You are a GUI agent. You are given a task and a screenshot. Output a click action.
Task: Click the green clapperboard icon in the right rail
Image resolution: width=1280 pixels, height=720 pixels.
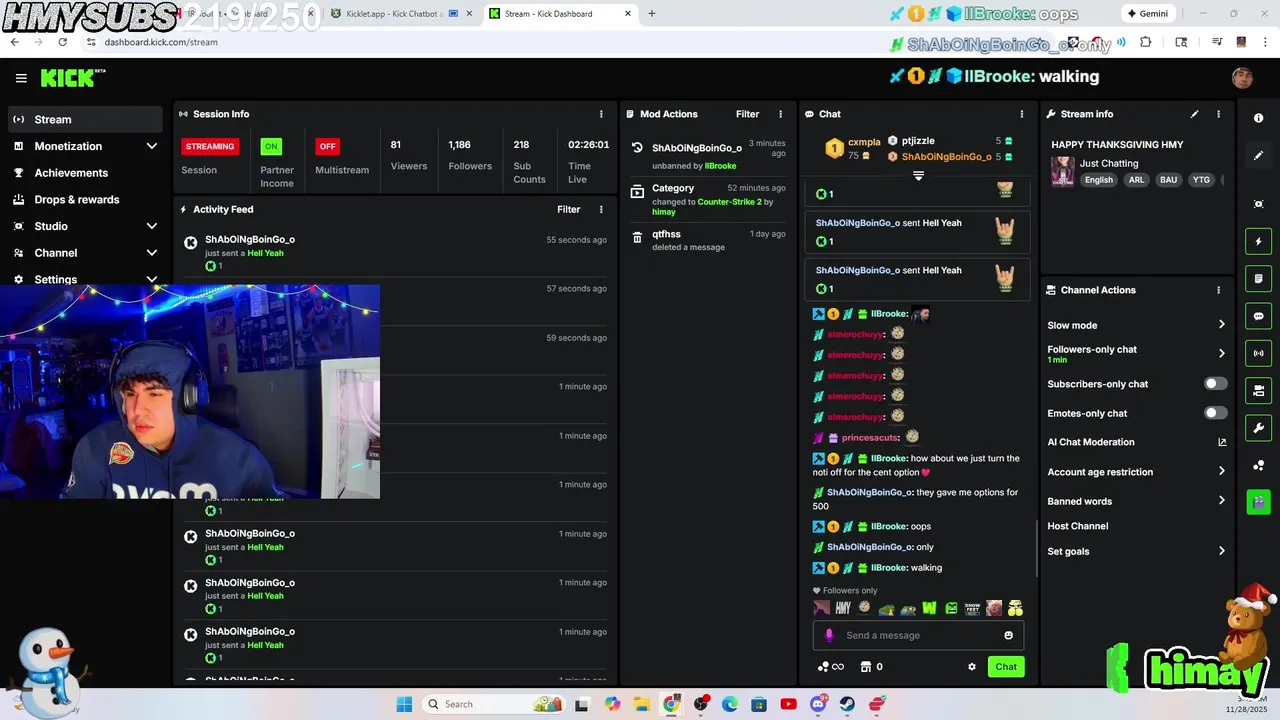click(x=1259, y=502)
